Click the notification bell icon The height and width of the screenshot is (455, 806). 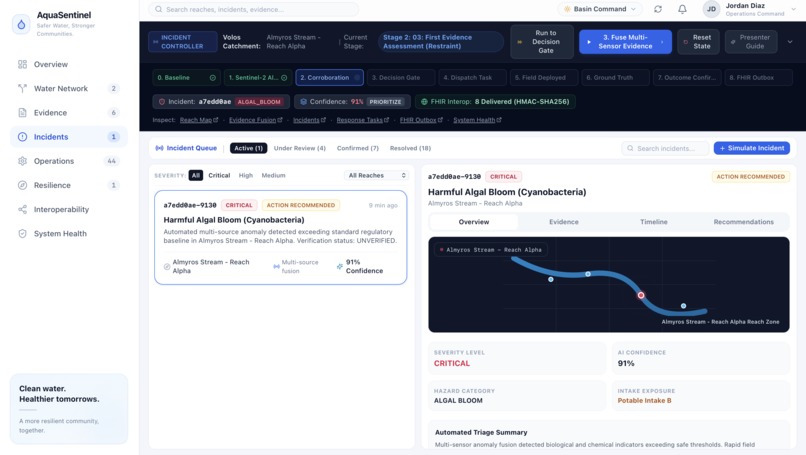[682, 9]
